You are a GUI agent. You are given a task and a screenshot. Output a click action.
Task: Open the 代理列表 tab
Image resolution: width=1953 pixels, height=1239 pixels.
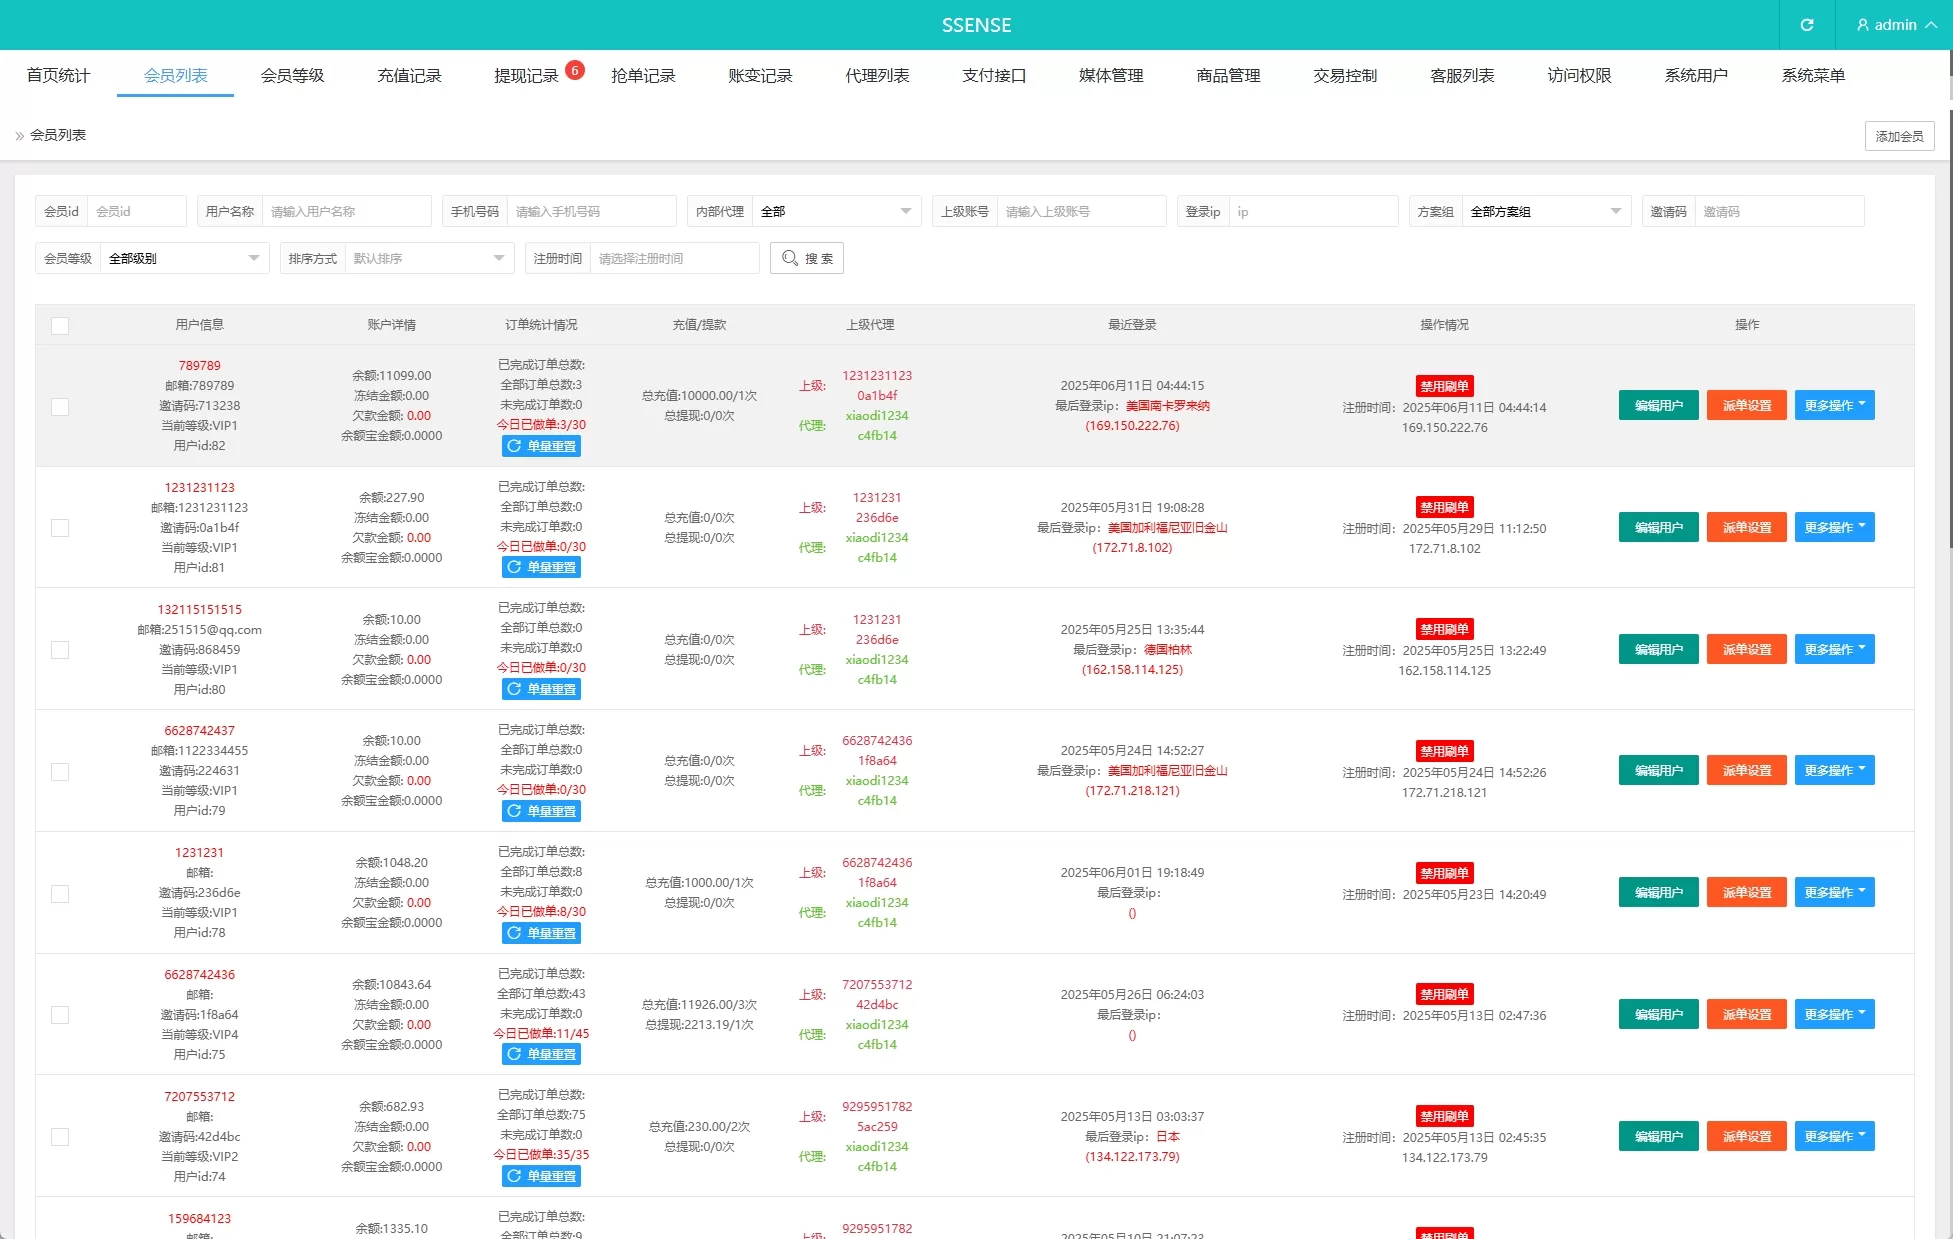[877, 76]
